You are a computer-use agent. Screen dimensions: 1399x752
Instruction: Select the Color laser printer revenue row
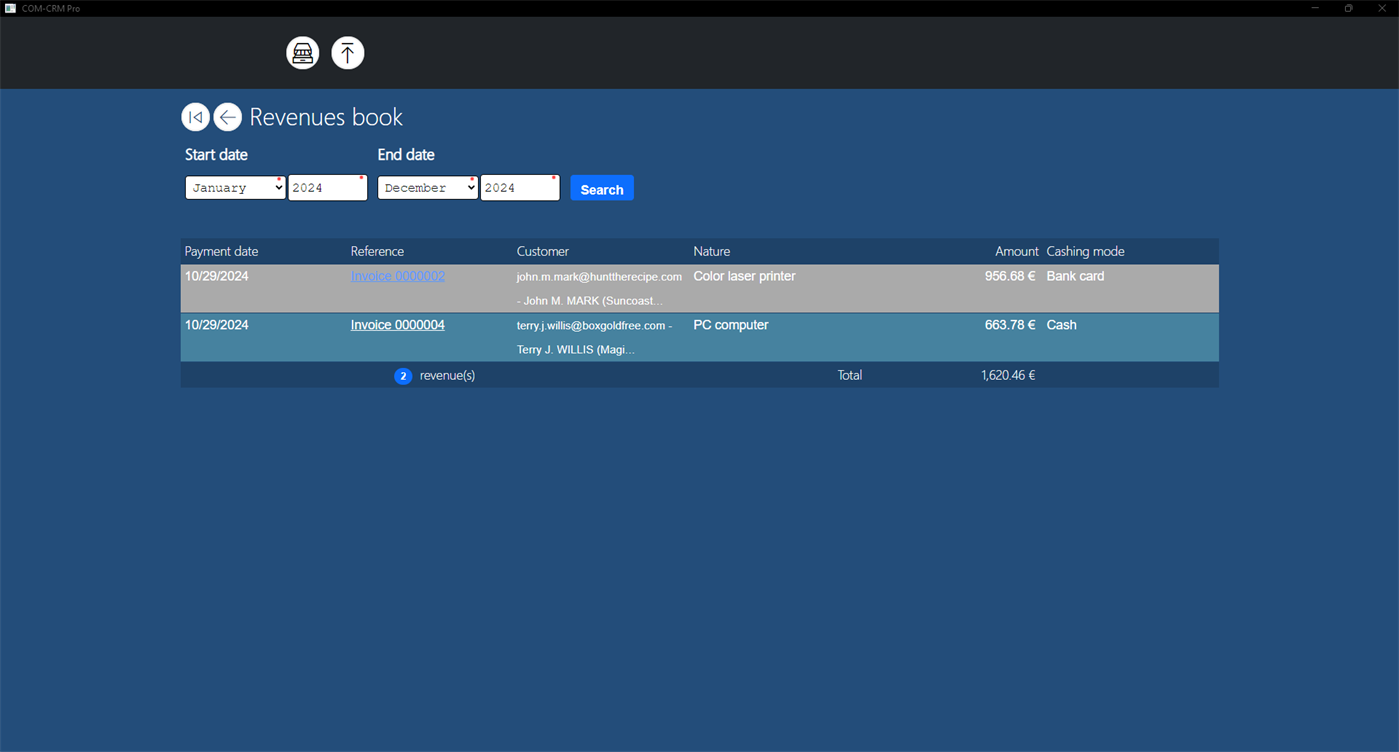tap(744, 276)
